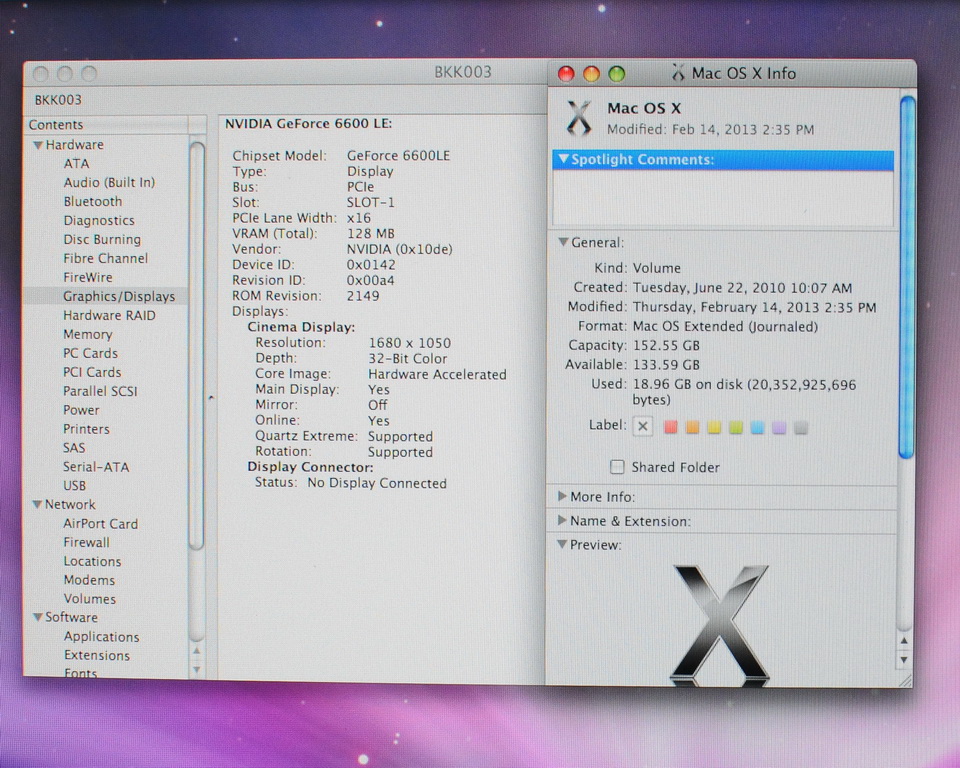This screenshot has height=768, width=960.
Task: Click the Contents sidebar scroll up arrow
Action: pos(197,650)
